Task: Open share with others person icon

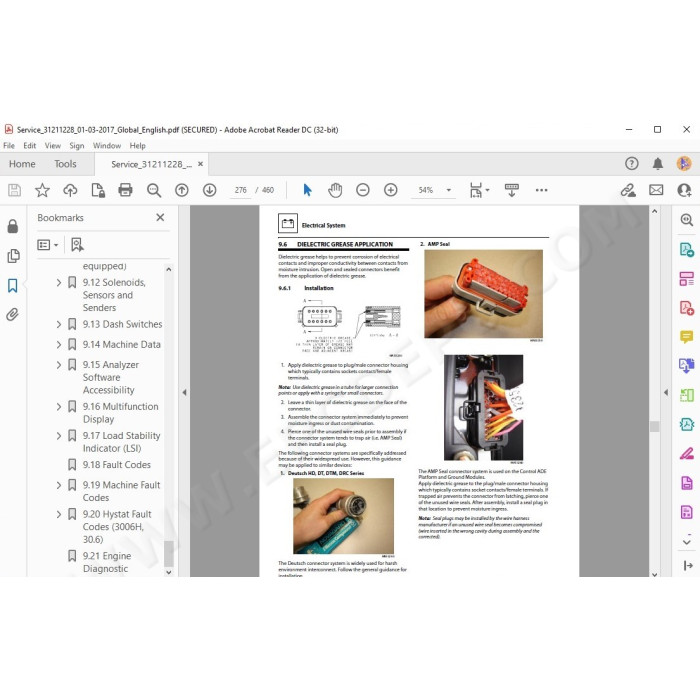Action: pyautogui.click(x=684, y=190)
